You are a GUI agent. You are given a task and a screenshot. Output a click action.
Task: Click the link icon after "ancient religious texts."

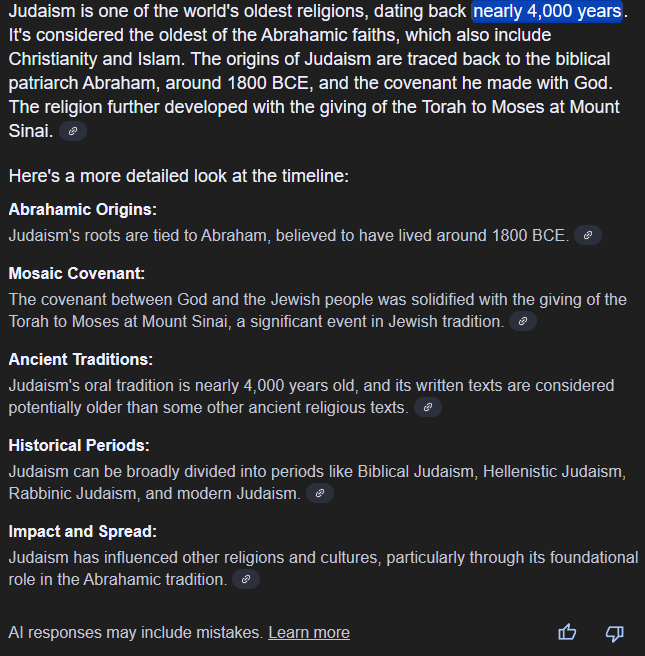(427, 407)
